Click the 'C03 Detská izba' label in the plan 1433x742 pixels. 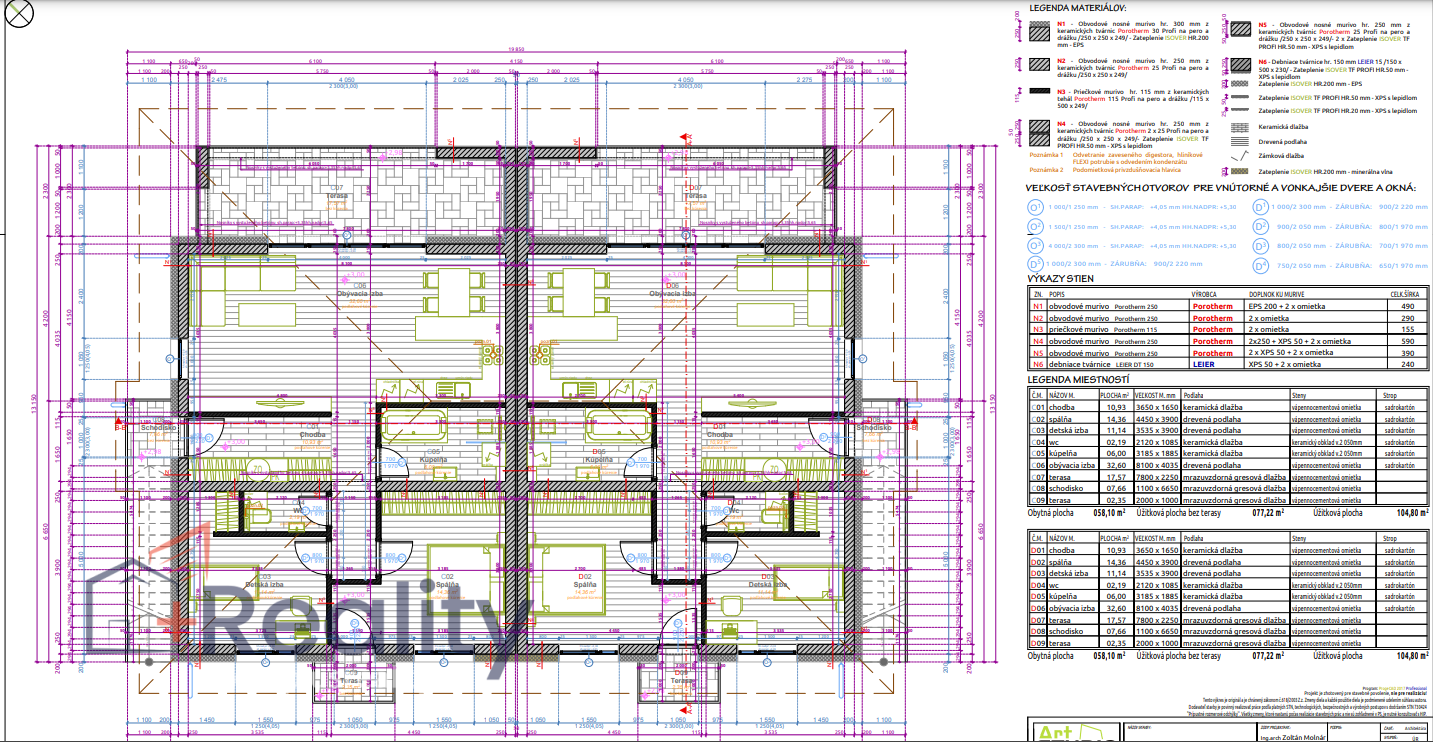(264, 580)
